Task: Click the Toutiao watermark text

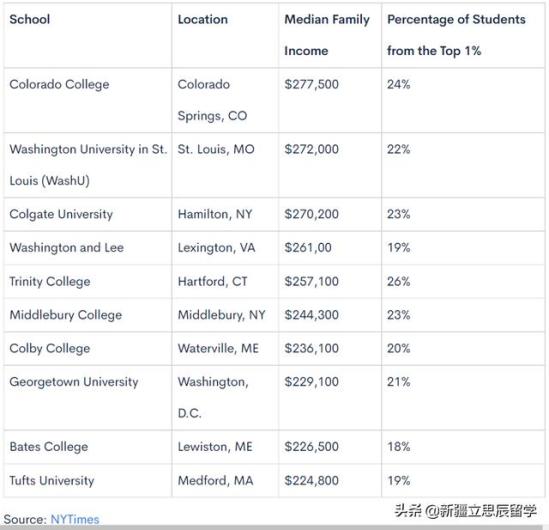Action: (x=465, y=511)
